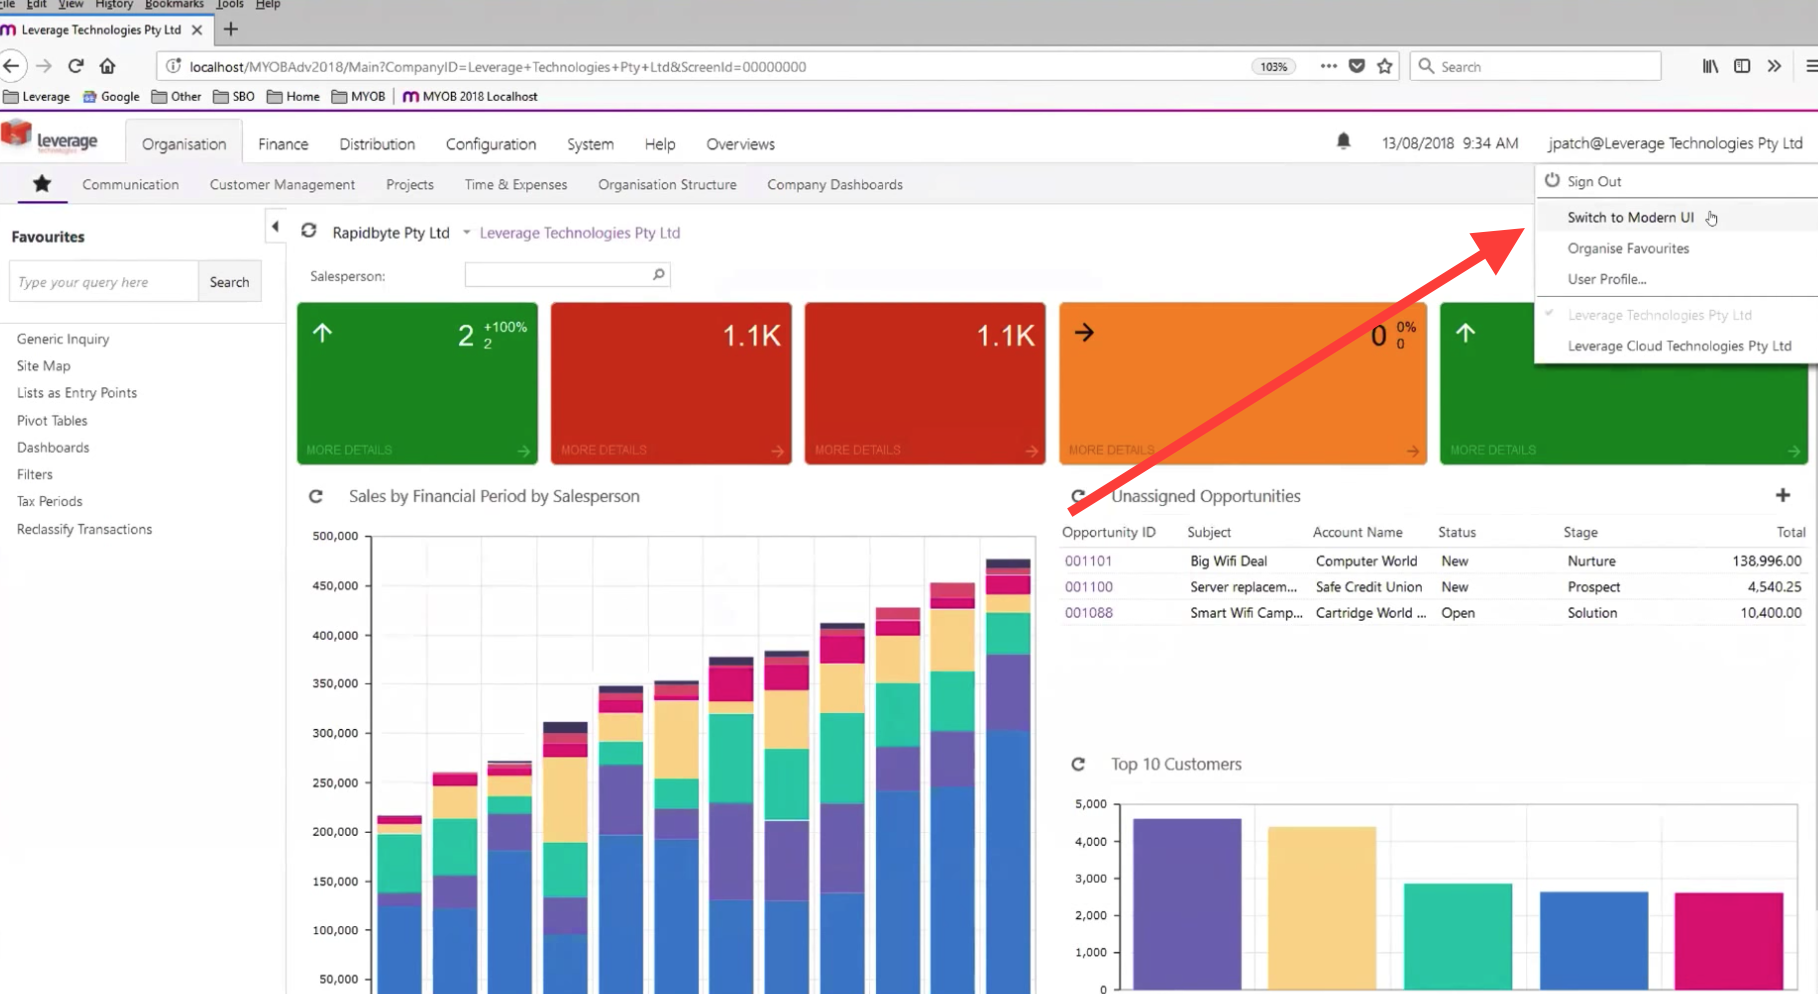The width and height of the screenshot is (1818, 994).
Task: Refresh the Sales by Financial Period chart
Action: (316, 496)
